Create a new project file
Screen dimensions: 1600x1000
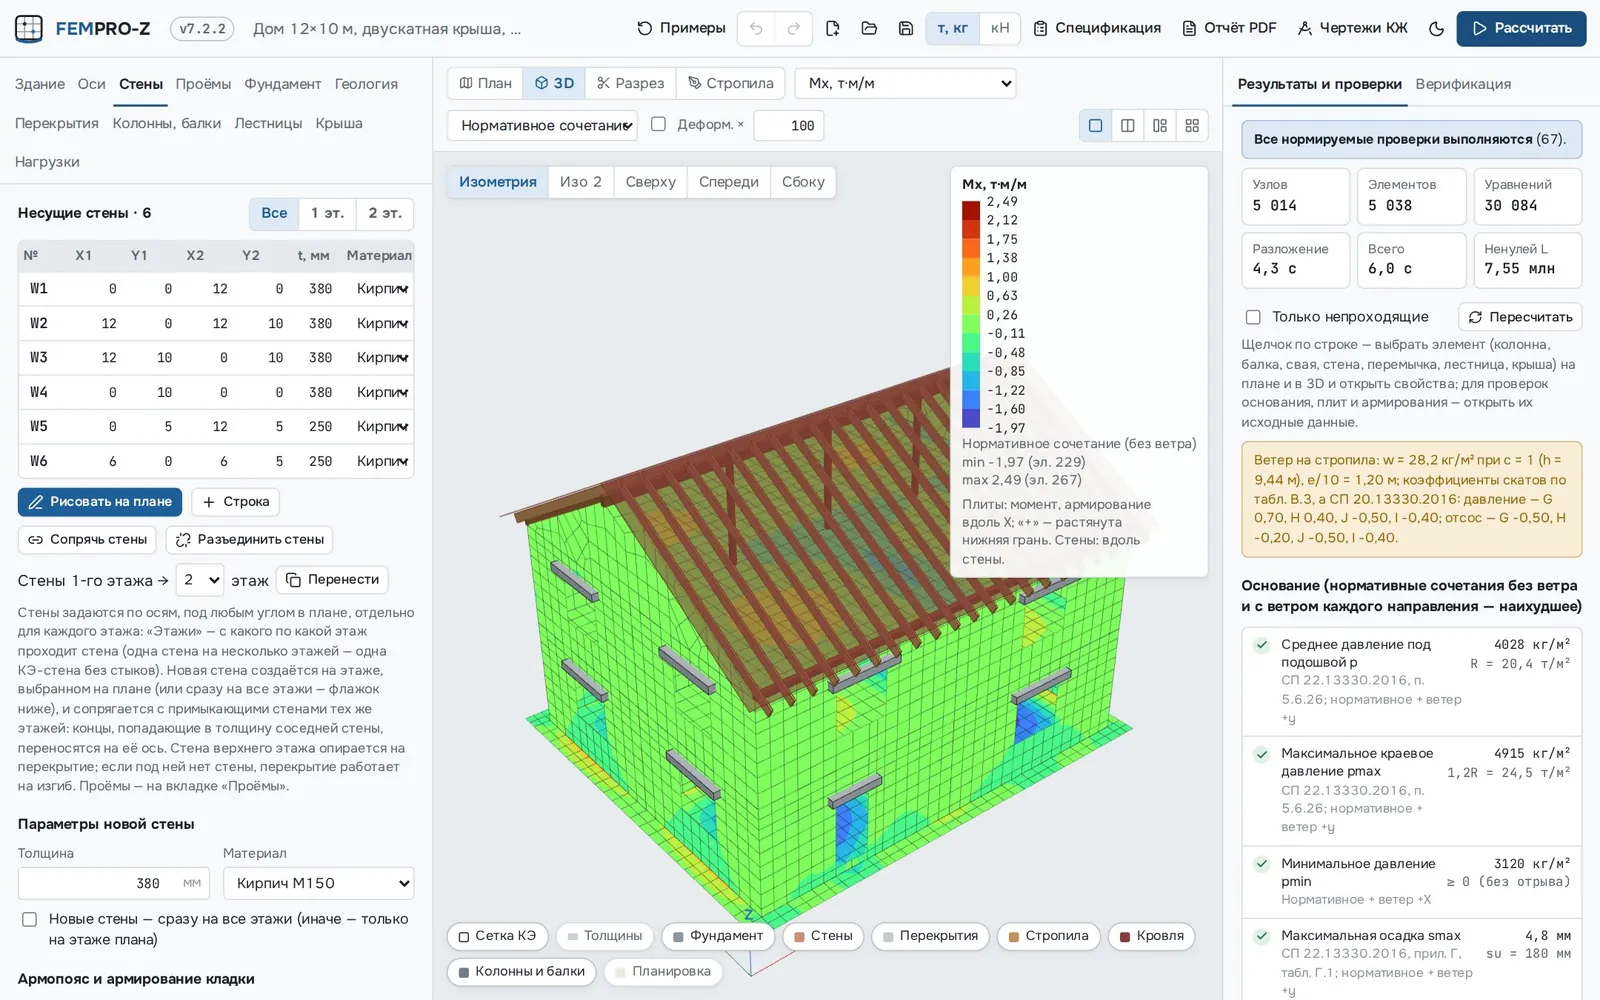click(833, 29)
